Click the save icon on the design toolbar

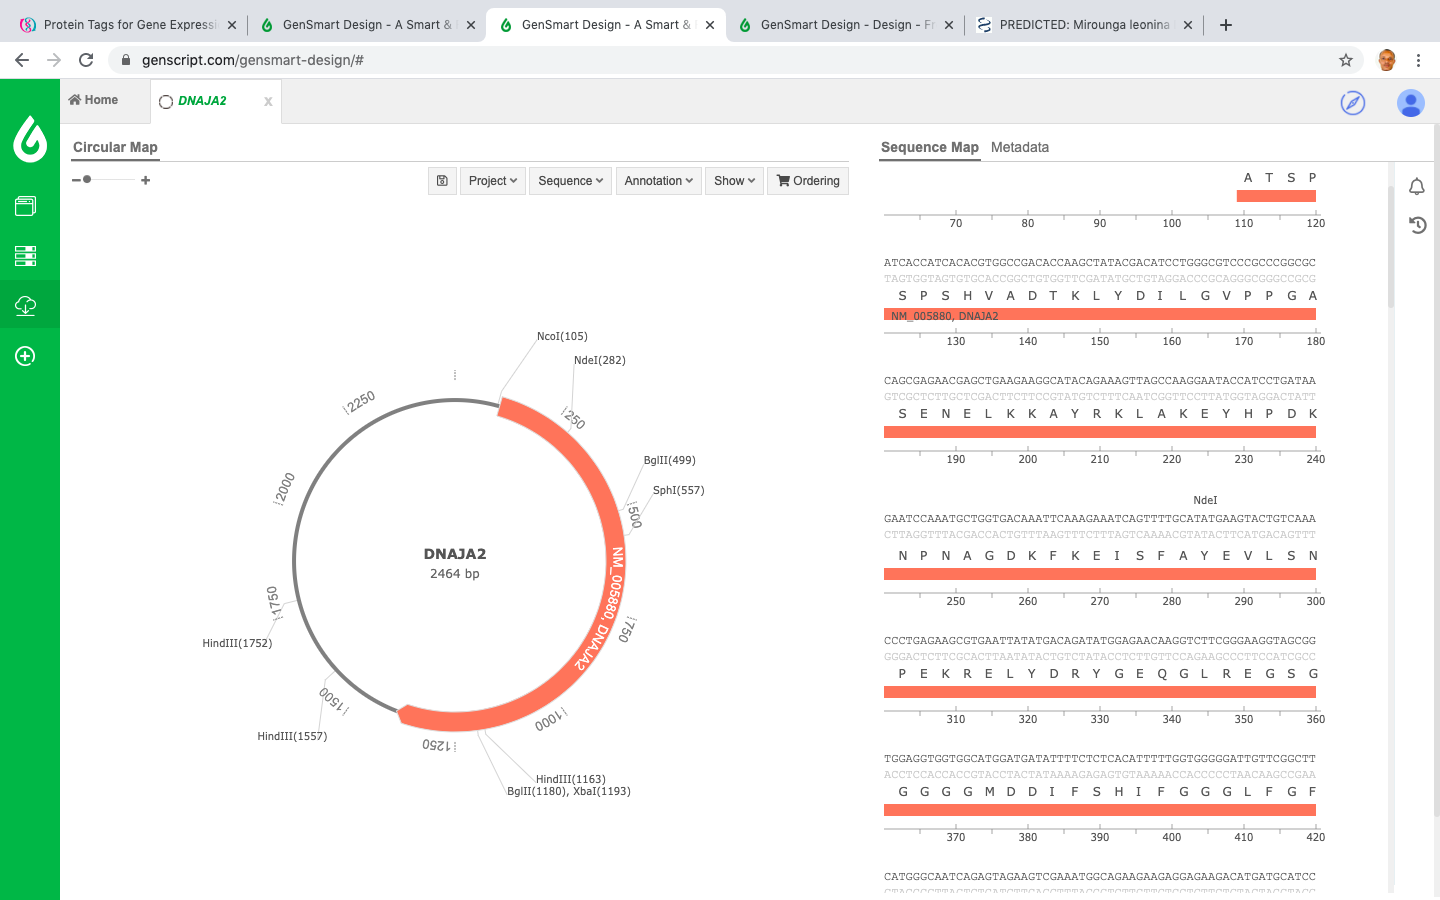pyautogui.click(x=442, y=181)
